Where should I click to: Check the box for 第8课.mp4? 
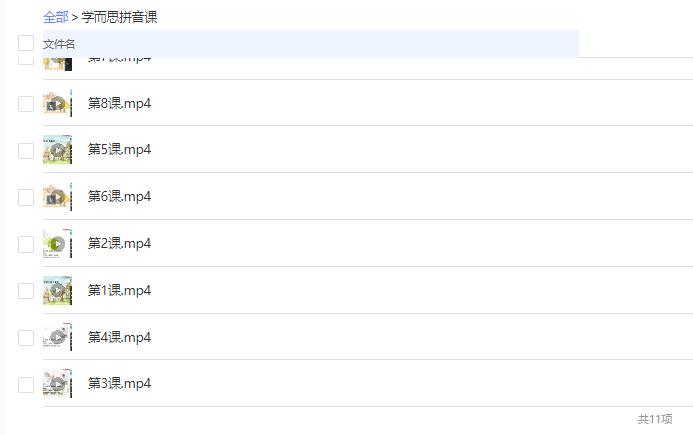(x=26, y=104)
